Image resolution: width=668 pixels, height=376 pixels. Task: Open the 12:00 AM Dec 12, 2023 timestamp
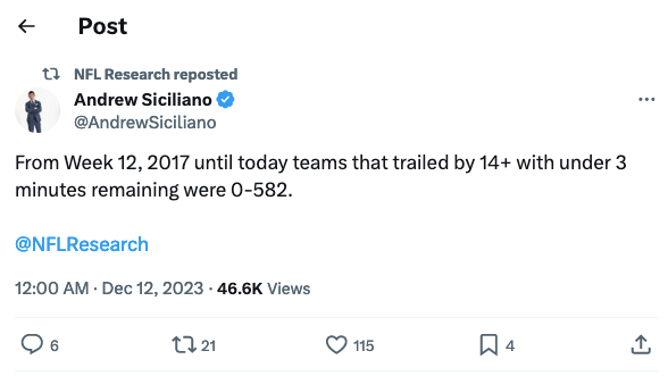click(109, 288)
